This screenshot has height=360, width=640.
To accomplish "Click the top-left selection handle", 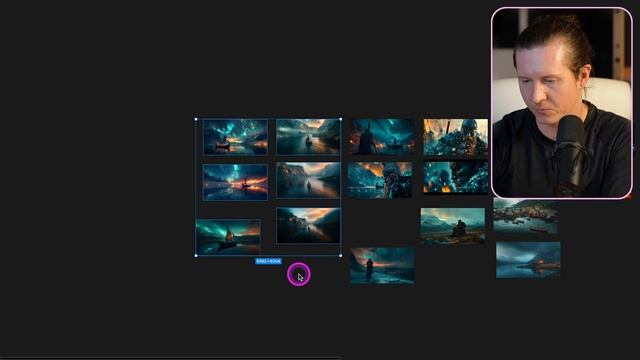I will (196, 119).
